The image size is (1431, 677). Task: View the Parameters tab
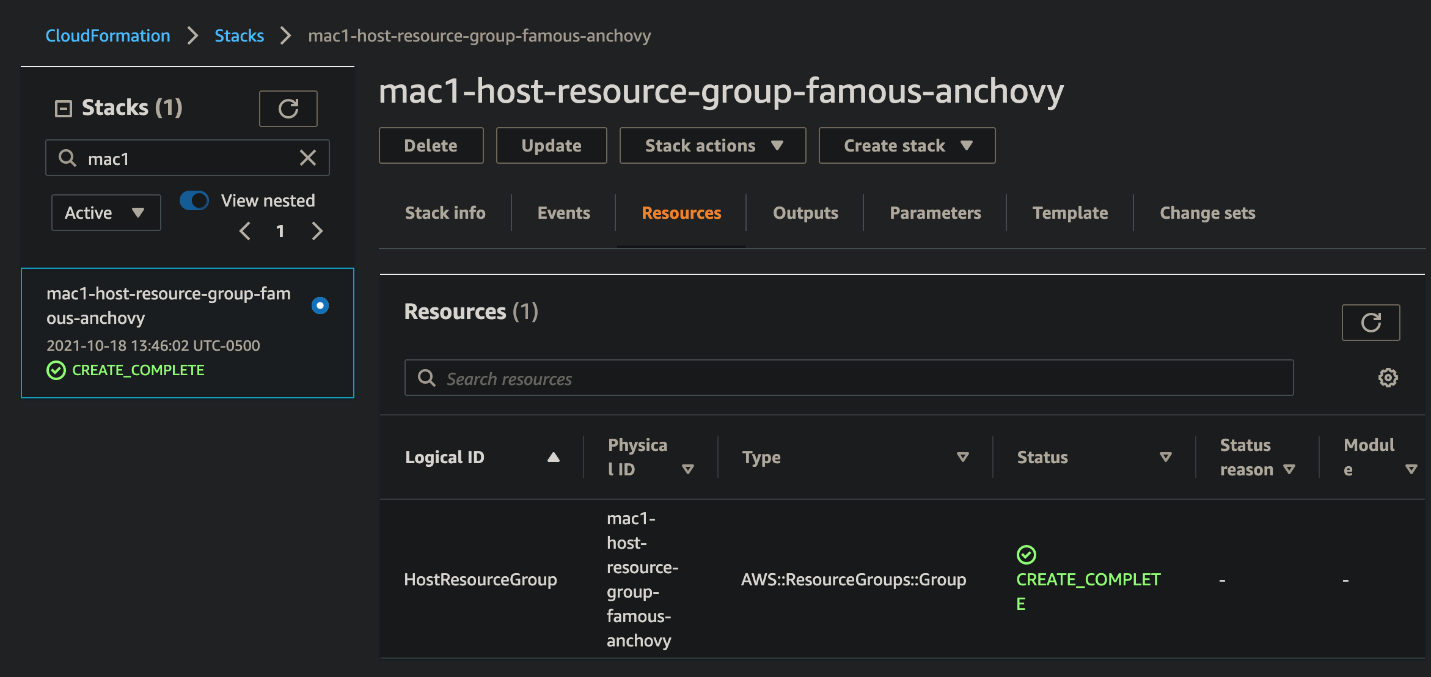pos(936,213)
